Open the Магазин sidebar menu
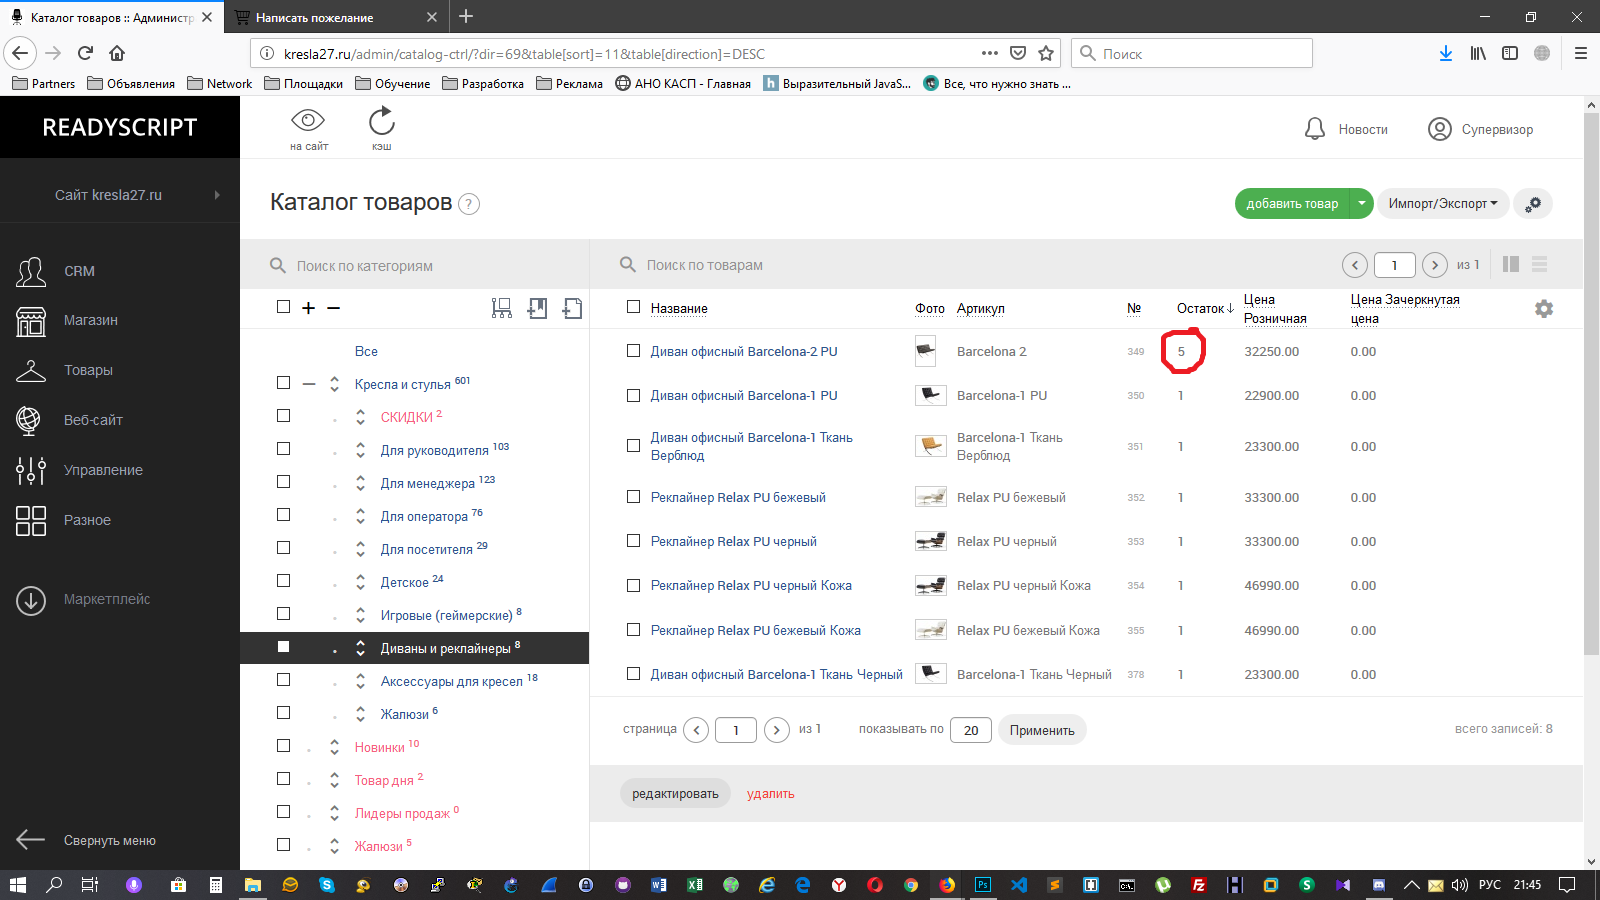 pos(90,320)
